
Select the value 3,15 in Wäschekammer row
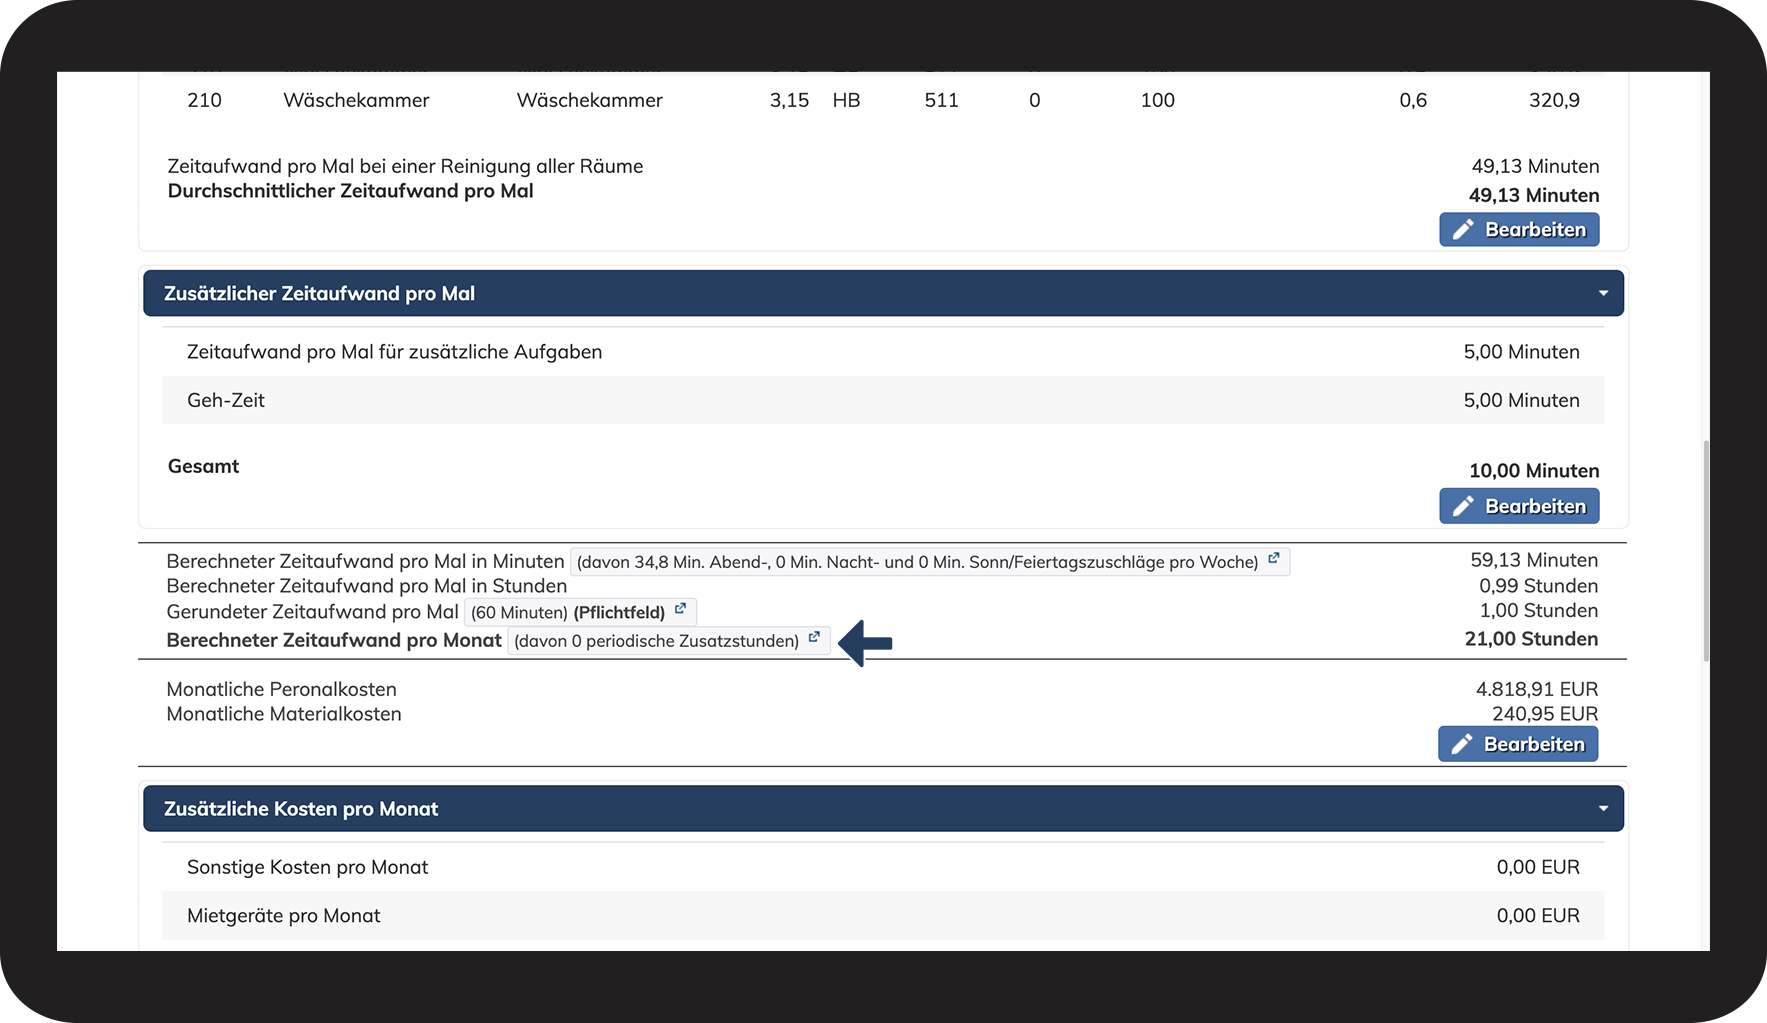789,100
